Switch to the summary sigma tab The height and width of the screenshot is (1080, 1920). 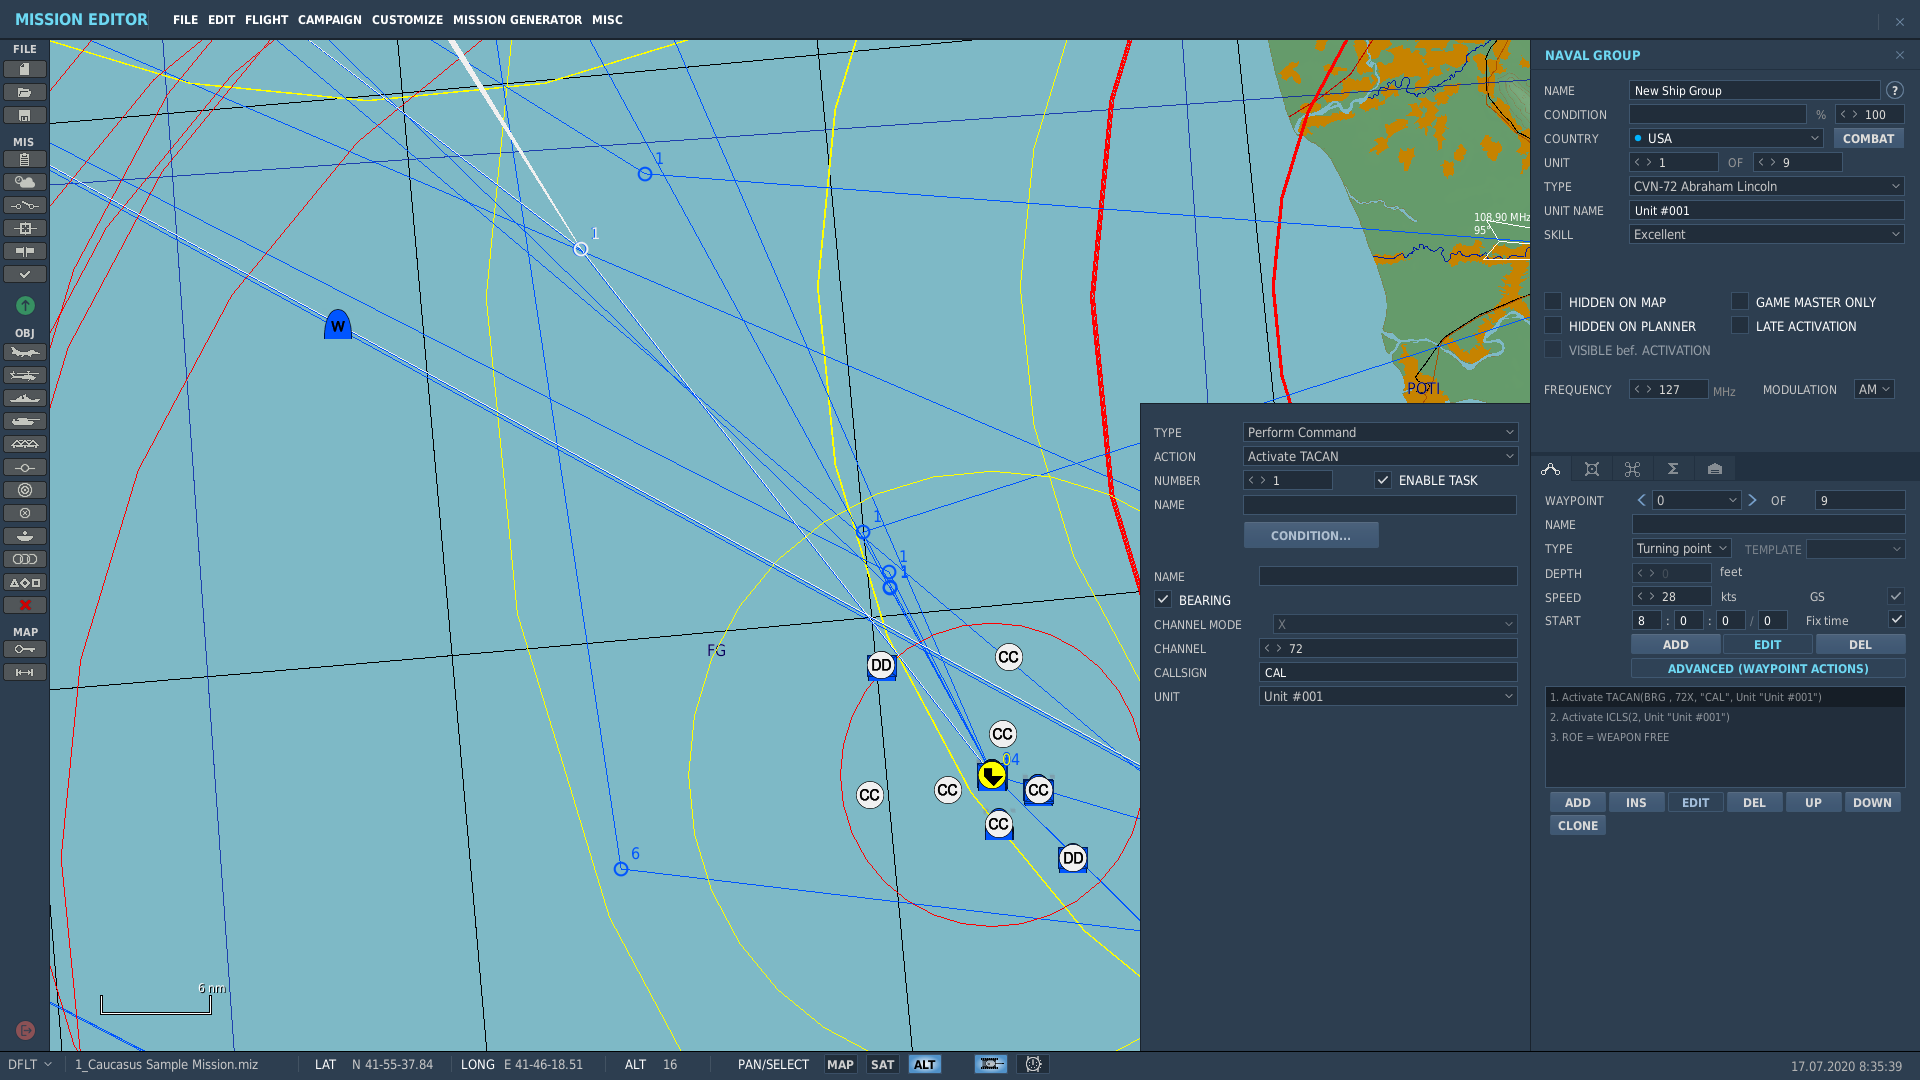point(1673,469)
